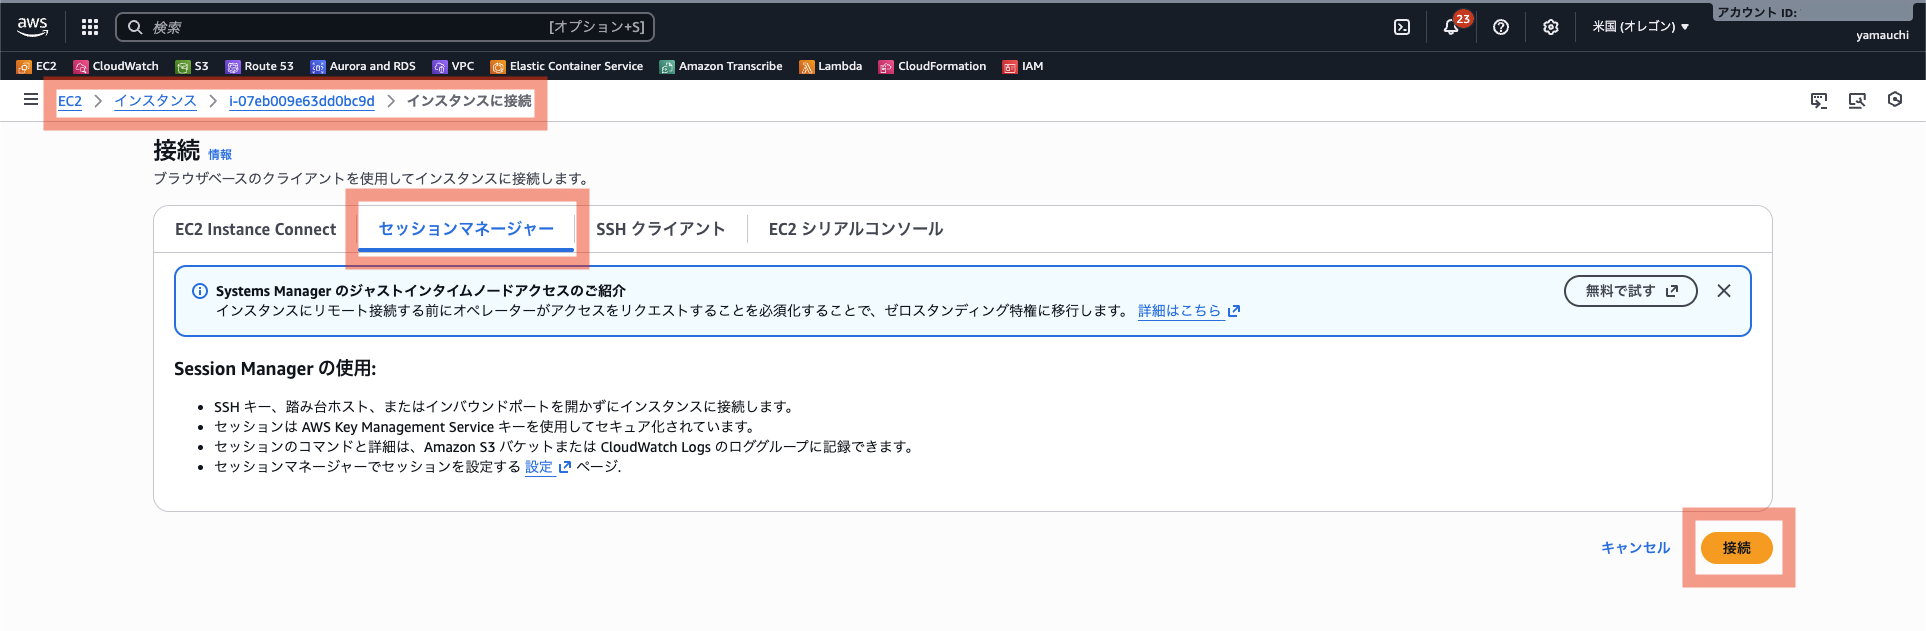Screen dimensions: 1926x631
Task: Toggle the hamburger side navigation menu
Action: [31, 100]
